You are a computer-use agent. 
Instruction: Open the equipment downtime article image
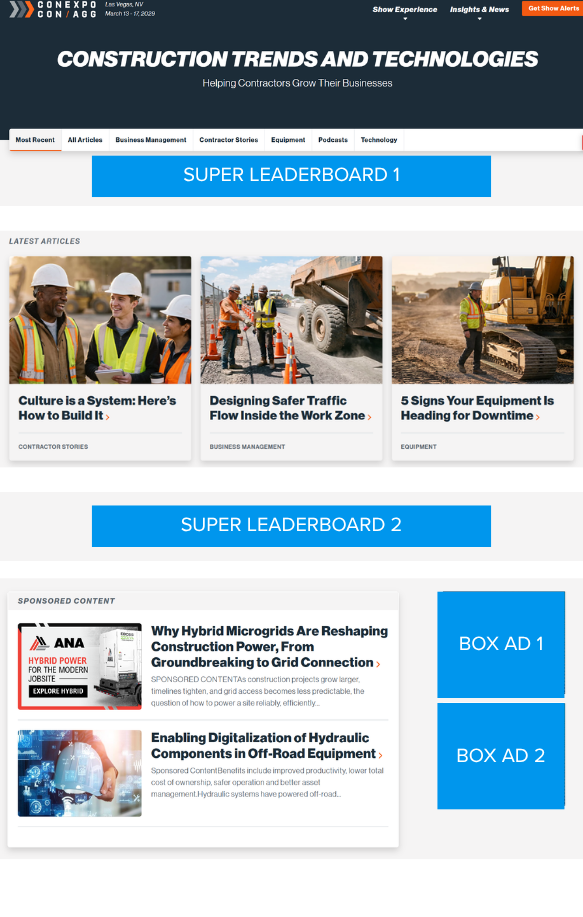tap(482, 320)
